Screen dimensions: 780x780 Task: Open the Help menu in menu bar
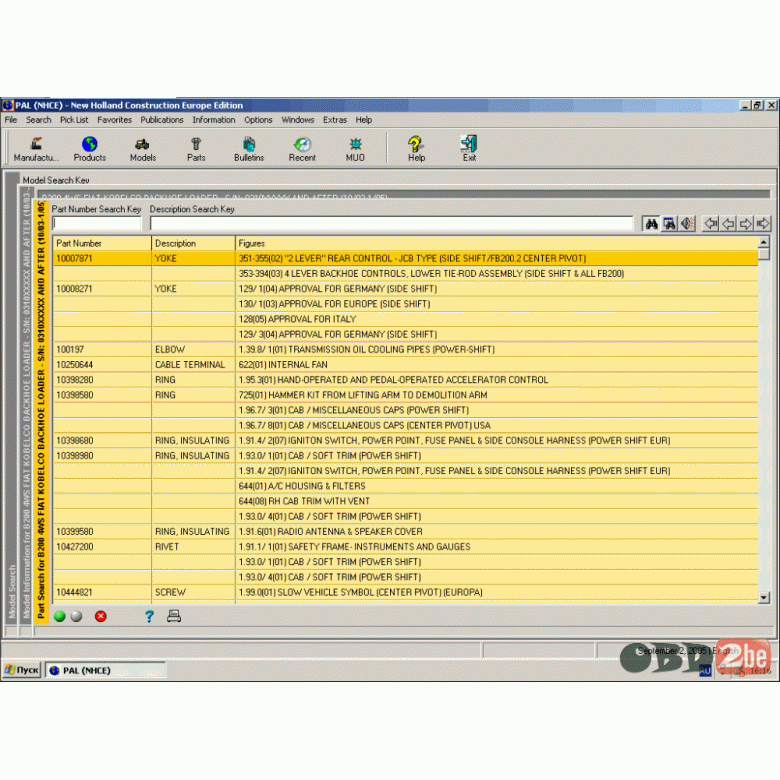[364, 120]
